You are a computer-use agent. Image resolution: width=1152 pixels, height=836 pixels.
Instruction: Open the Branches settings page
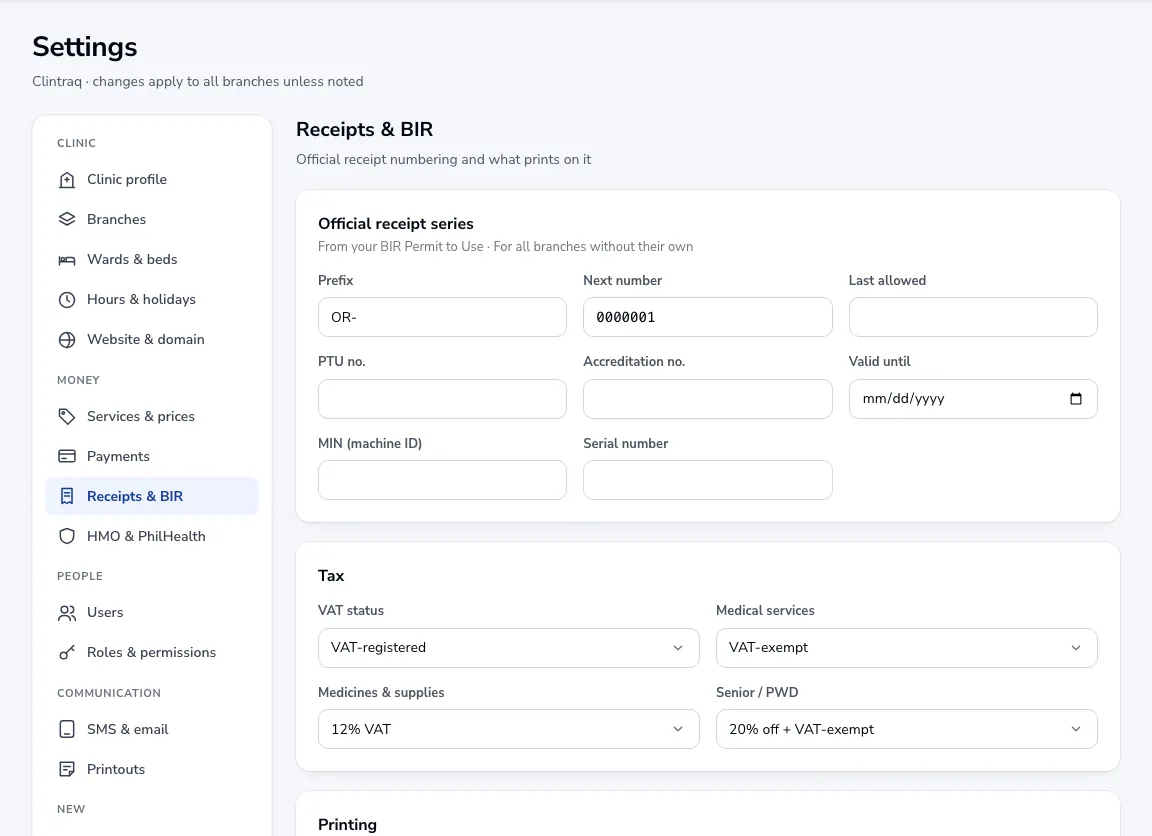(x=152, y=220)
